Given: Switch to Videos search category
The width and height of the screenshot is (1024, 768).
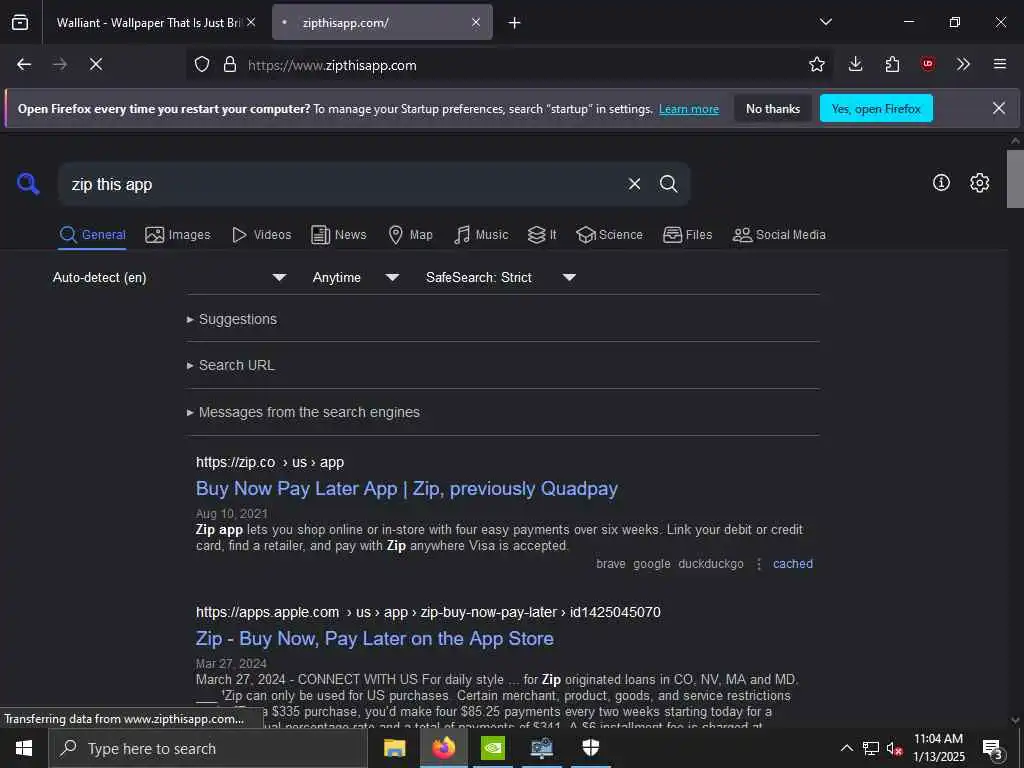Looking at the screenshot, I should click(261, 234).
